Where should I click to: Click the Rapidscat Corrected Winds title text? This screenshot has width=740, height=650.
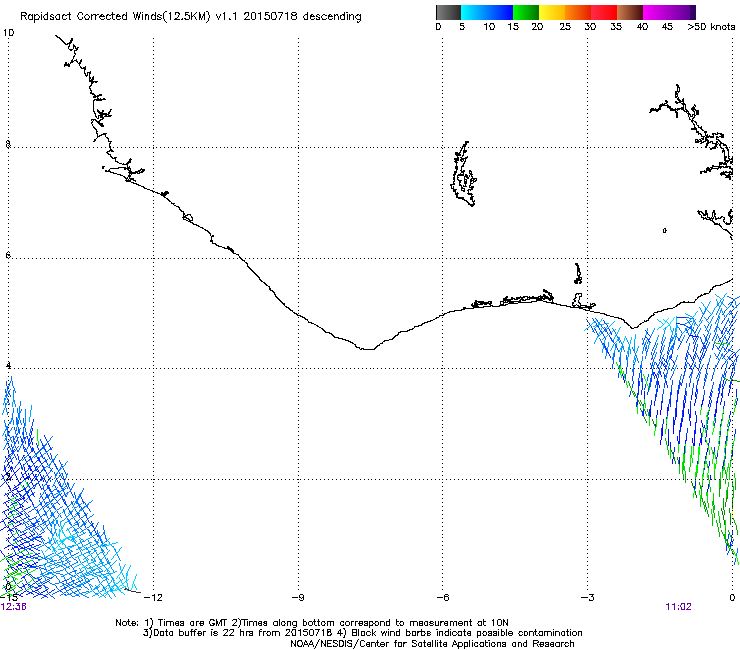[191, 16]
